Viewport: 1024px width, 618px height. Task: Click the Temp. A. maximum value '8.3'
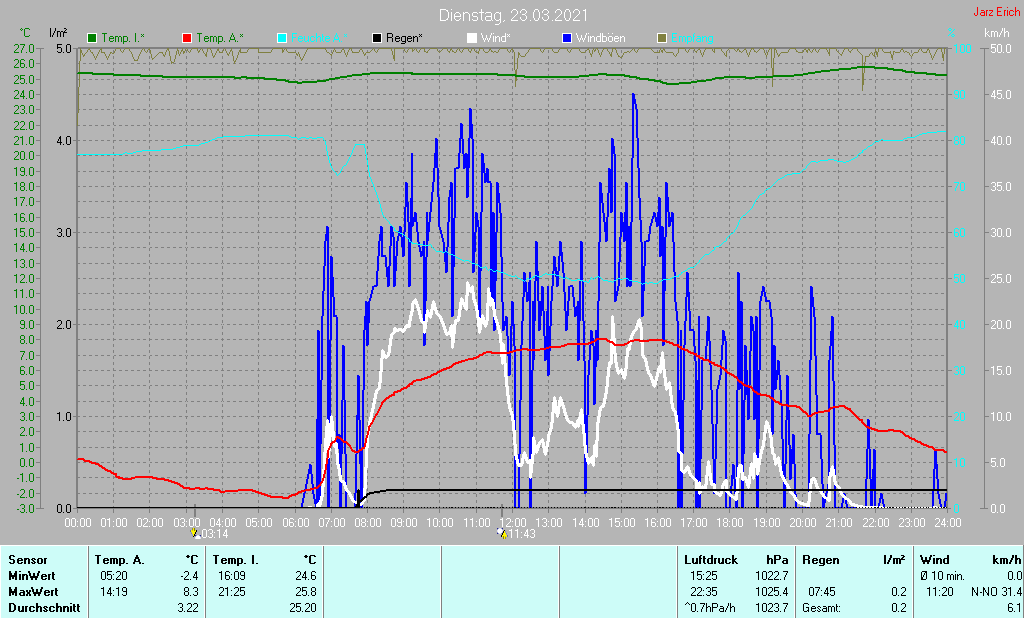[190, 592]
